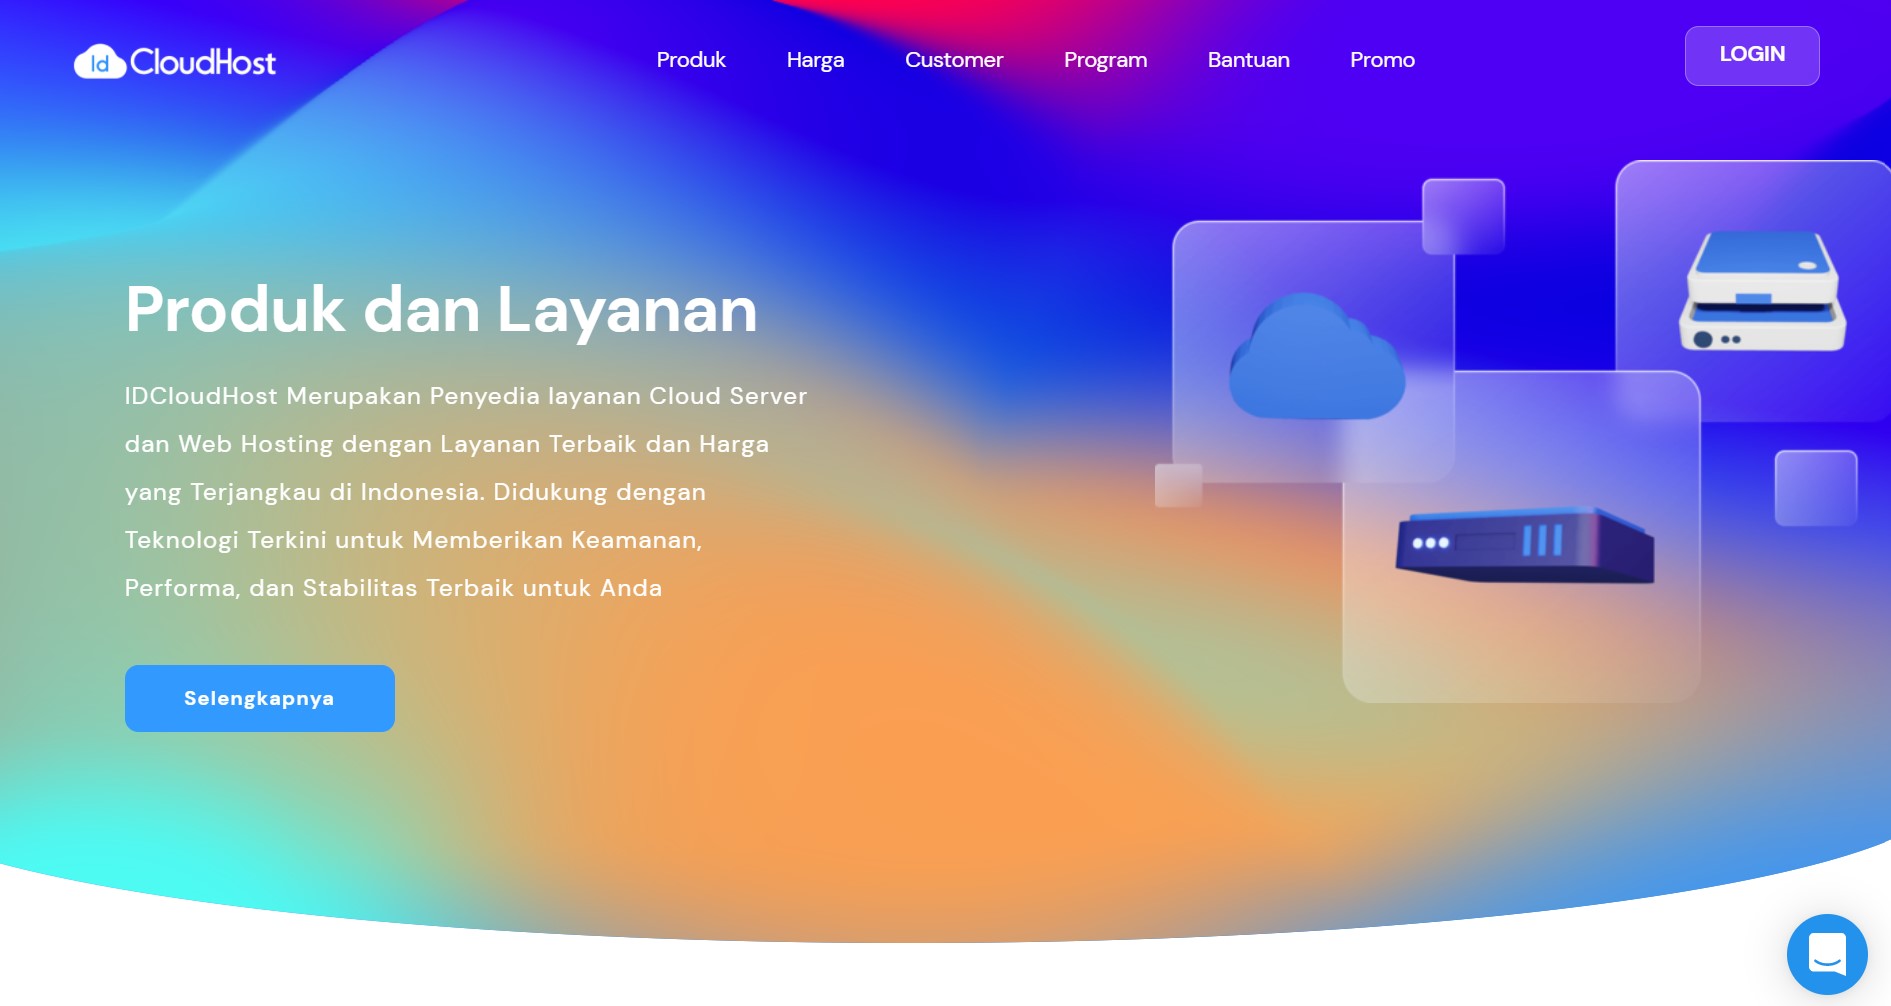Open the Harga navigation item
The height and width of the screenshot is (1006, 1891).
click(x=815, y=60)
